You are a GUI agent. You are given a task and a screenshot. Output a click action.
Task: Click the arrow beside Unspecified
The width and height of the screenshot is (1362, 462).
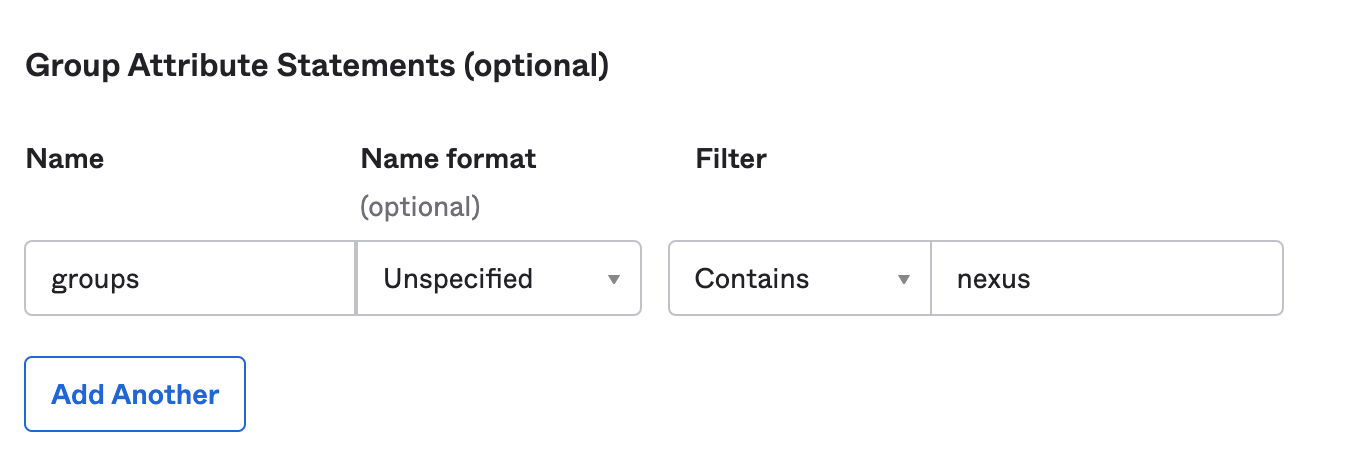pyautogui.click(x=614, y=279)
